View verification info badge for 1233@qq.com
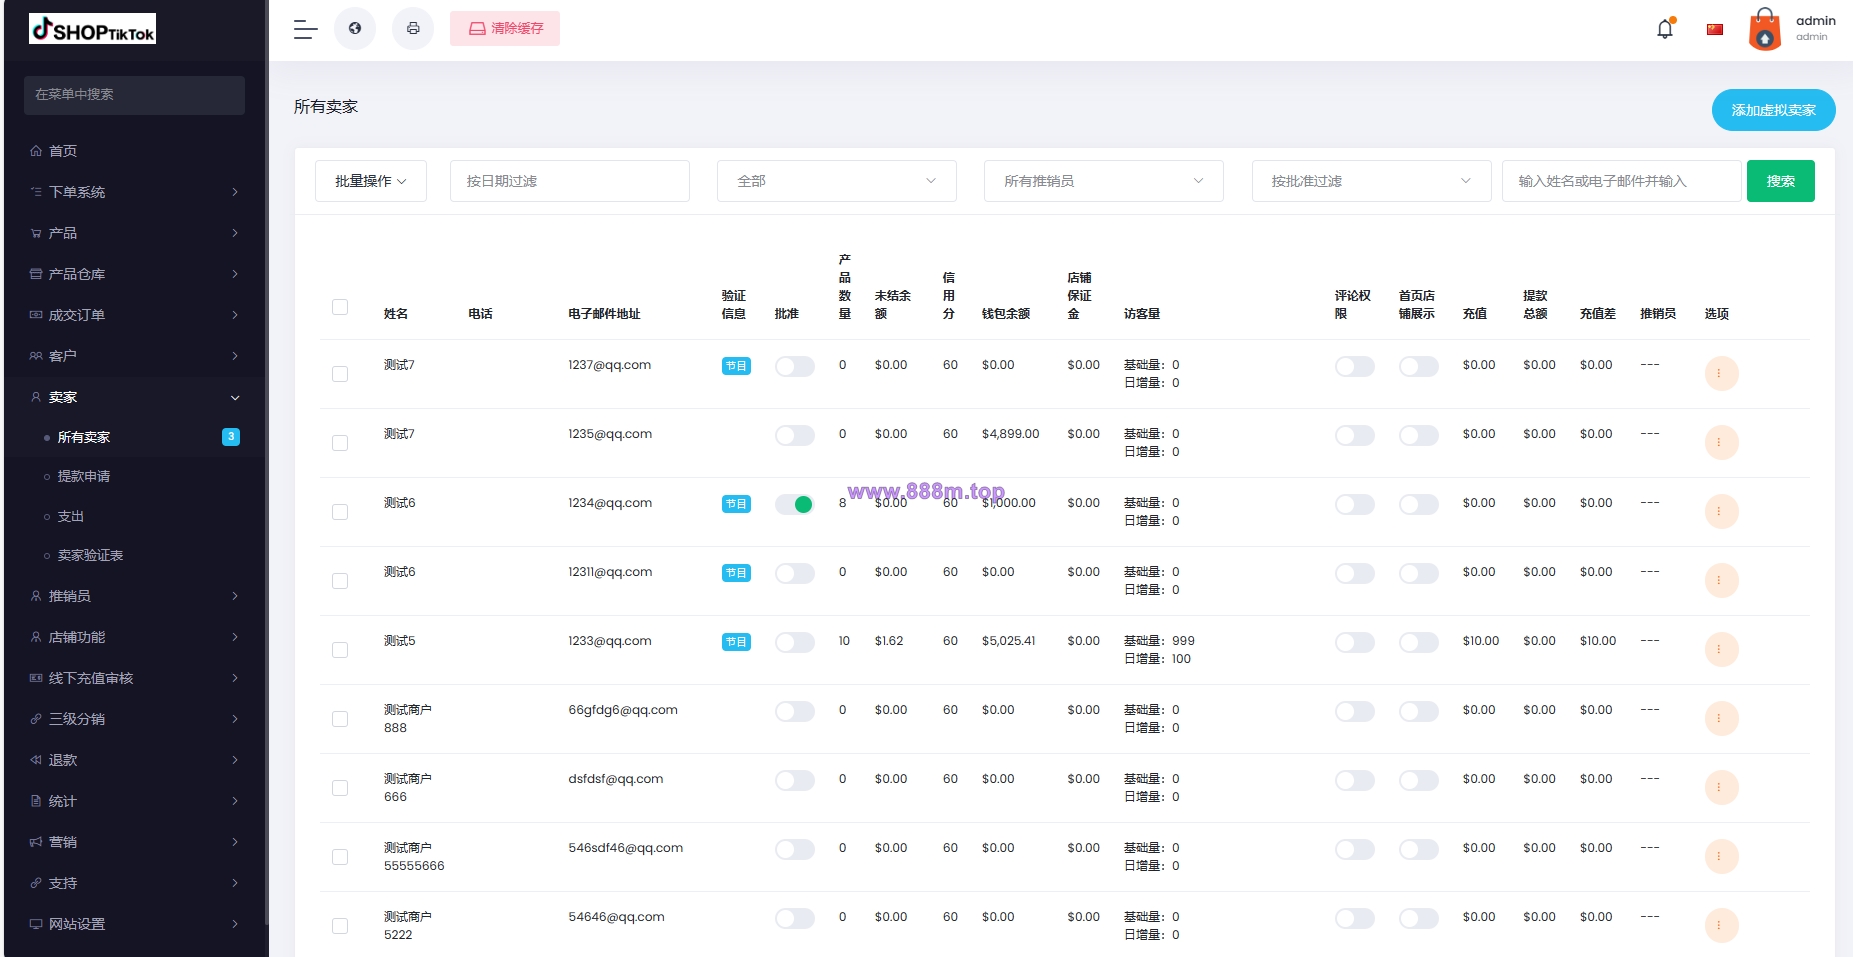 pyautogui.click(x=736, y=642)
